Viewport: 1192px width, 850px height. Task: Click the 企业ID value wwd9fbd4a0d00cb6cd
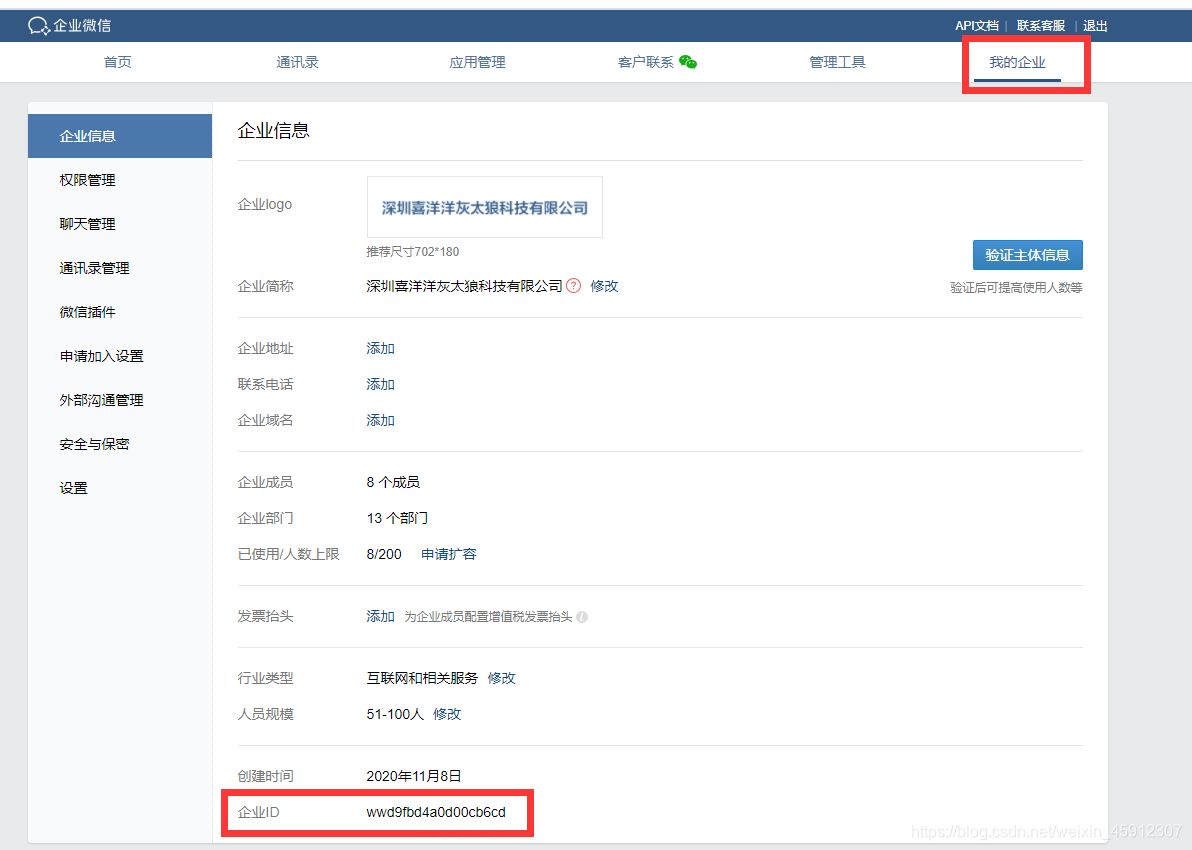436,812
